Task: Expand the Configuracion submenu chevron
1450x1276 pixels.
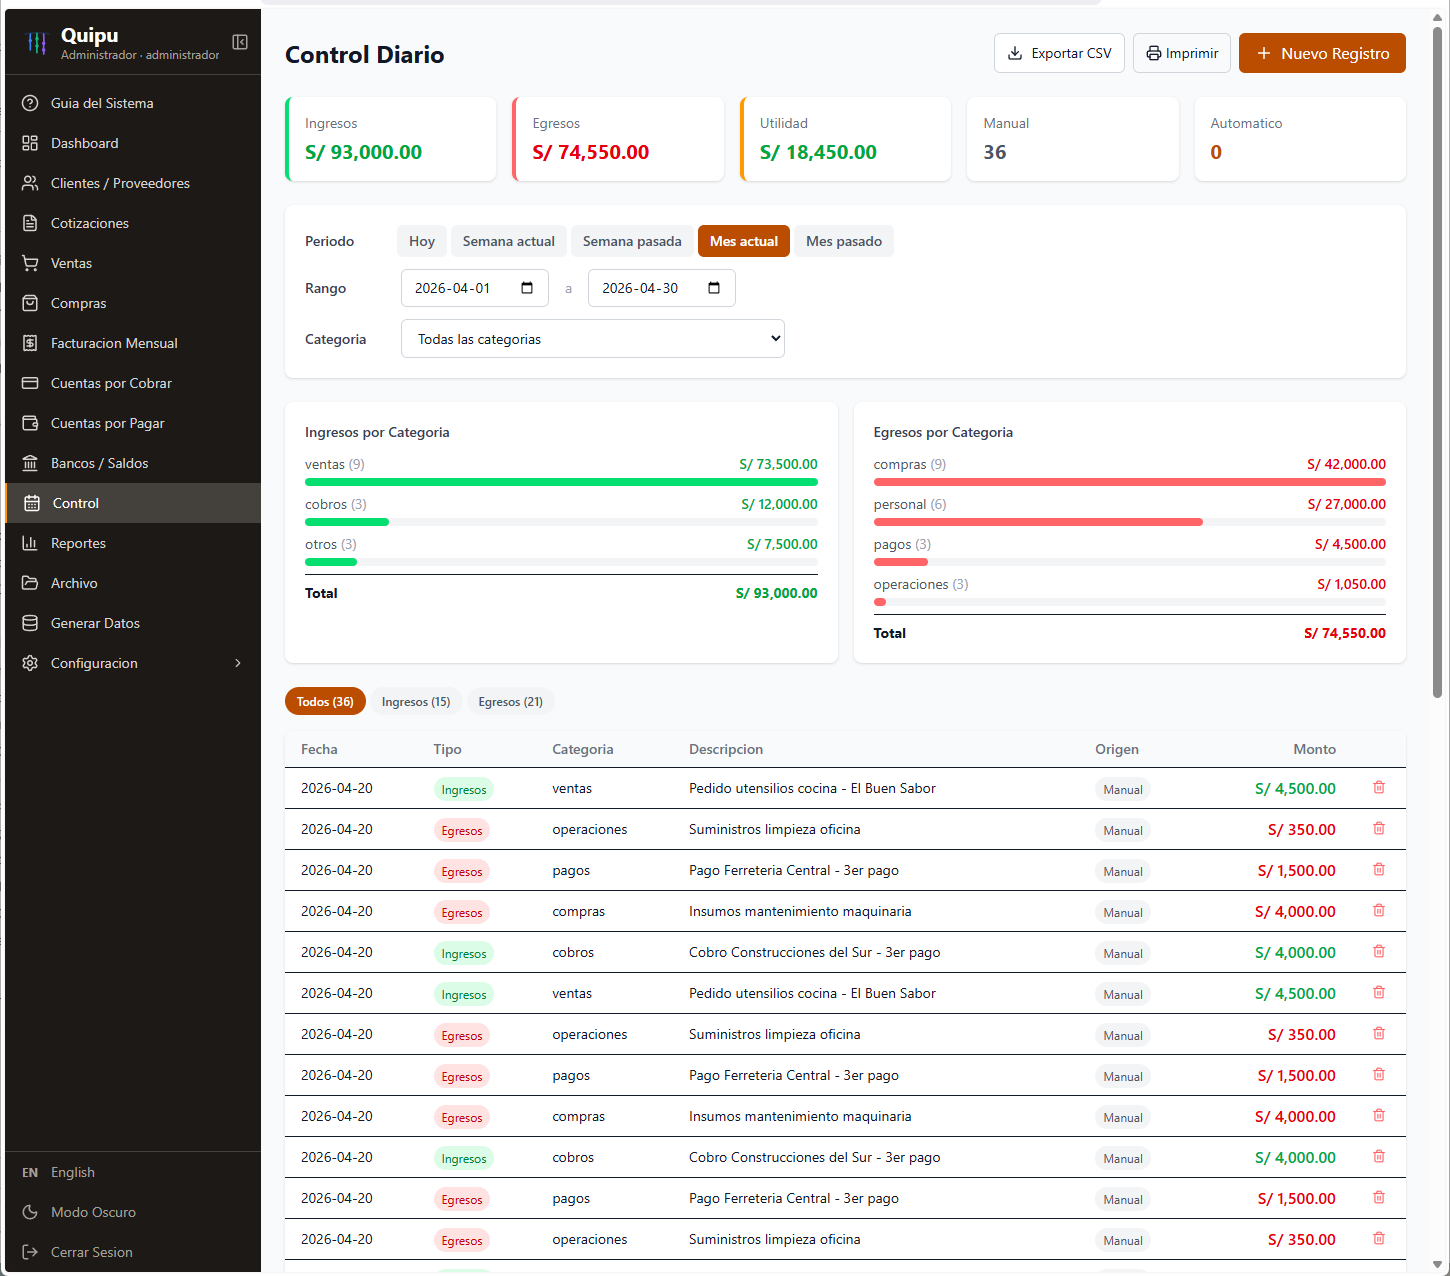Action: (x=238, y=663)
